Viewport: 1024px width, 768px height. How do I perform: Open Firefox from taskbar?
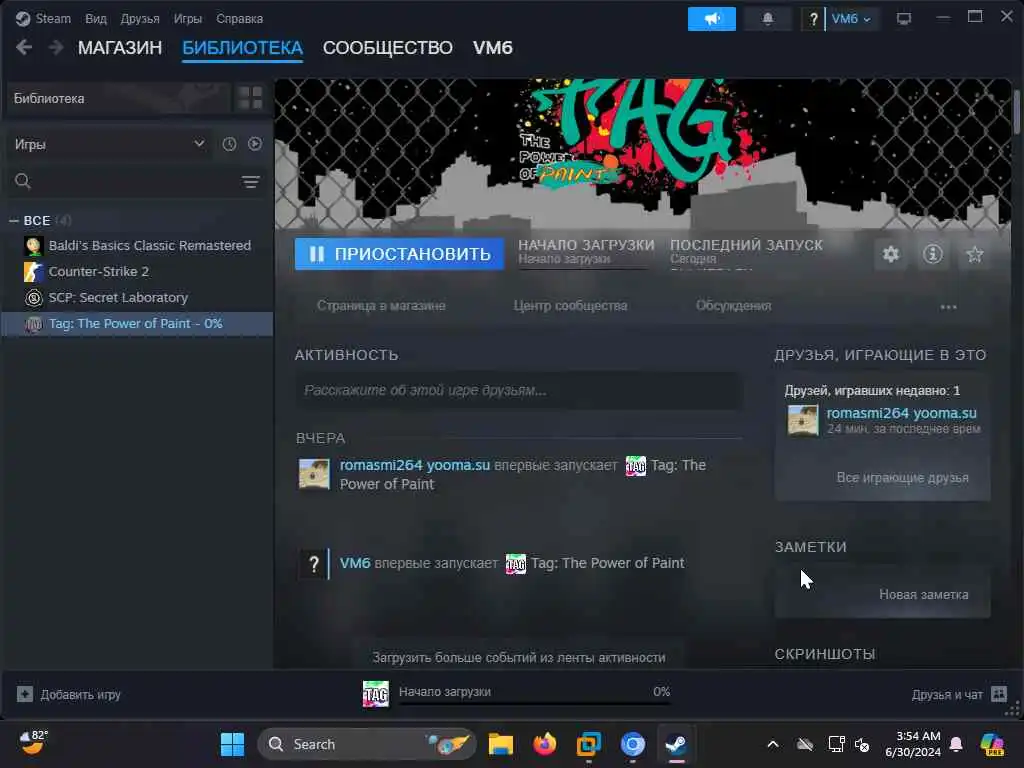[x=545, y=744]
